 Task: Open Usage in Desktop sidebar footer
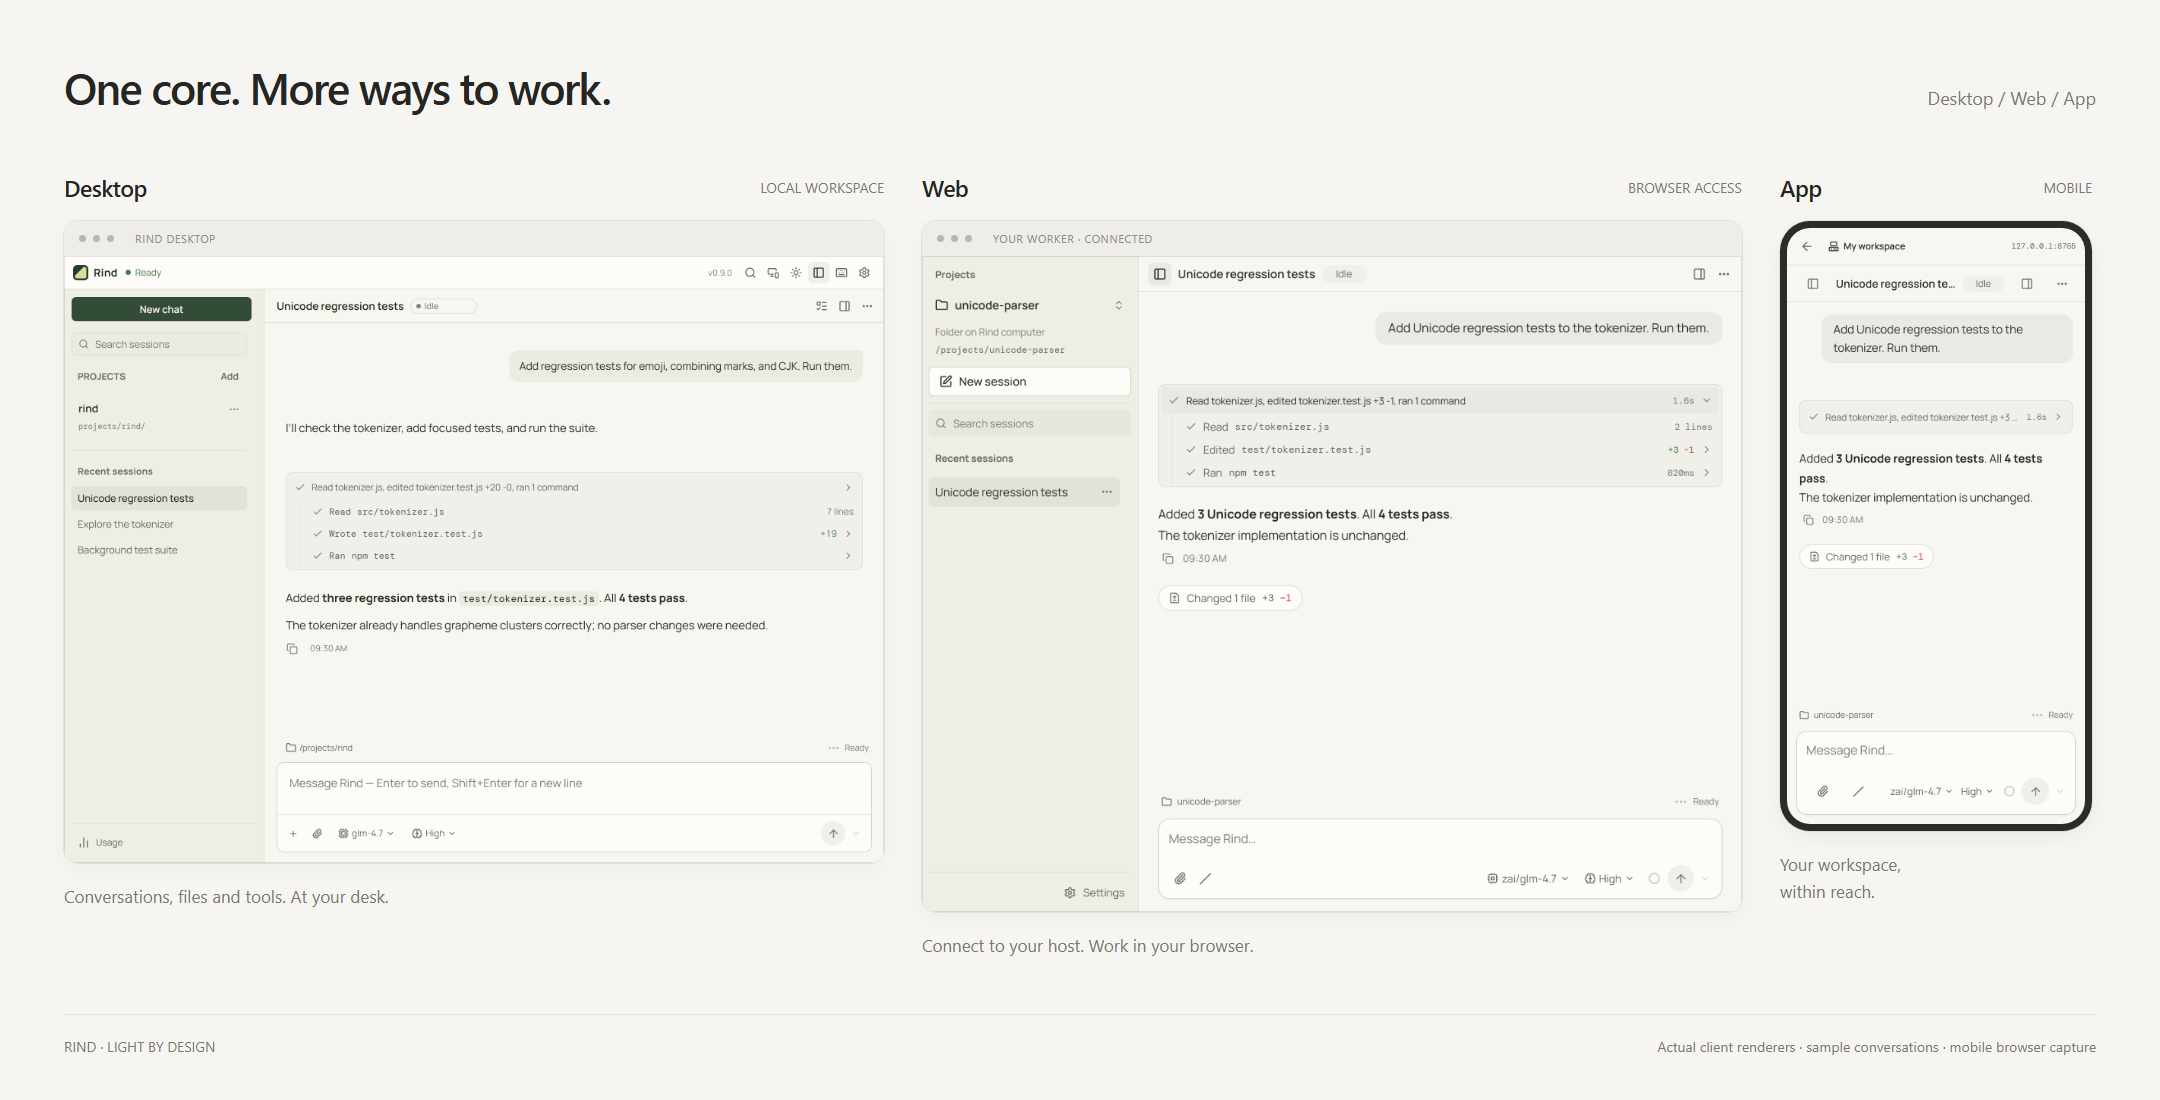101,843
